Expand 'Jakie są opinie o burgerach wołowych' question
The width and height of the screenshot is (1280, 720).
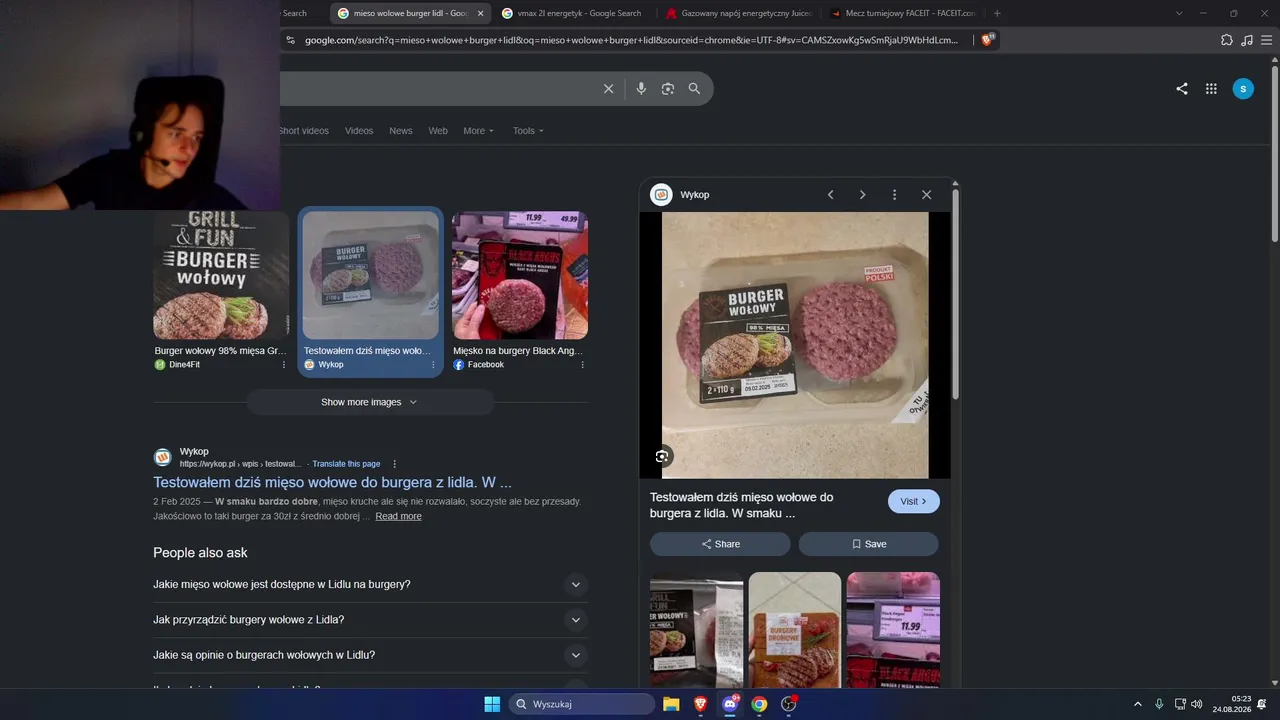pyautogui.click(x=370, y=655)
